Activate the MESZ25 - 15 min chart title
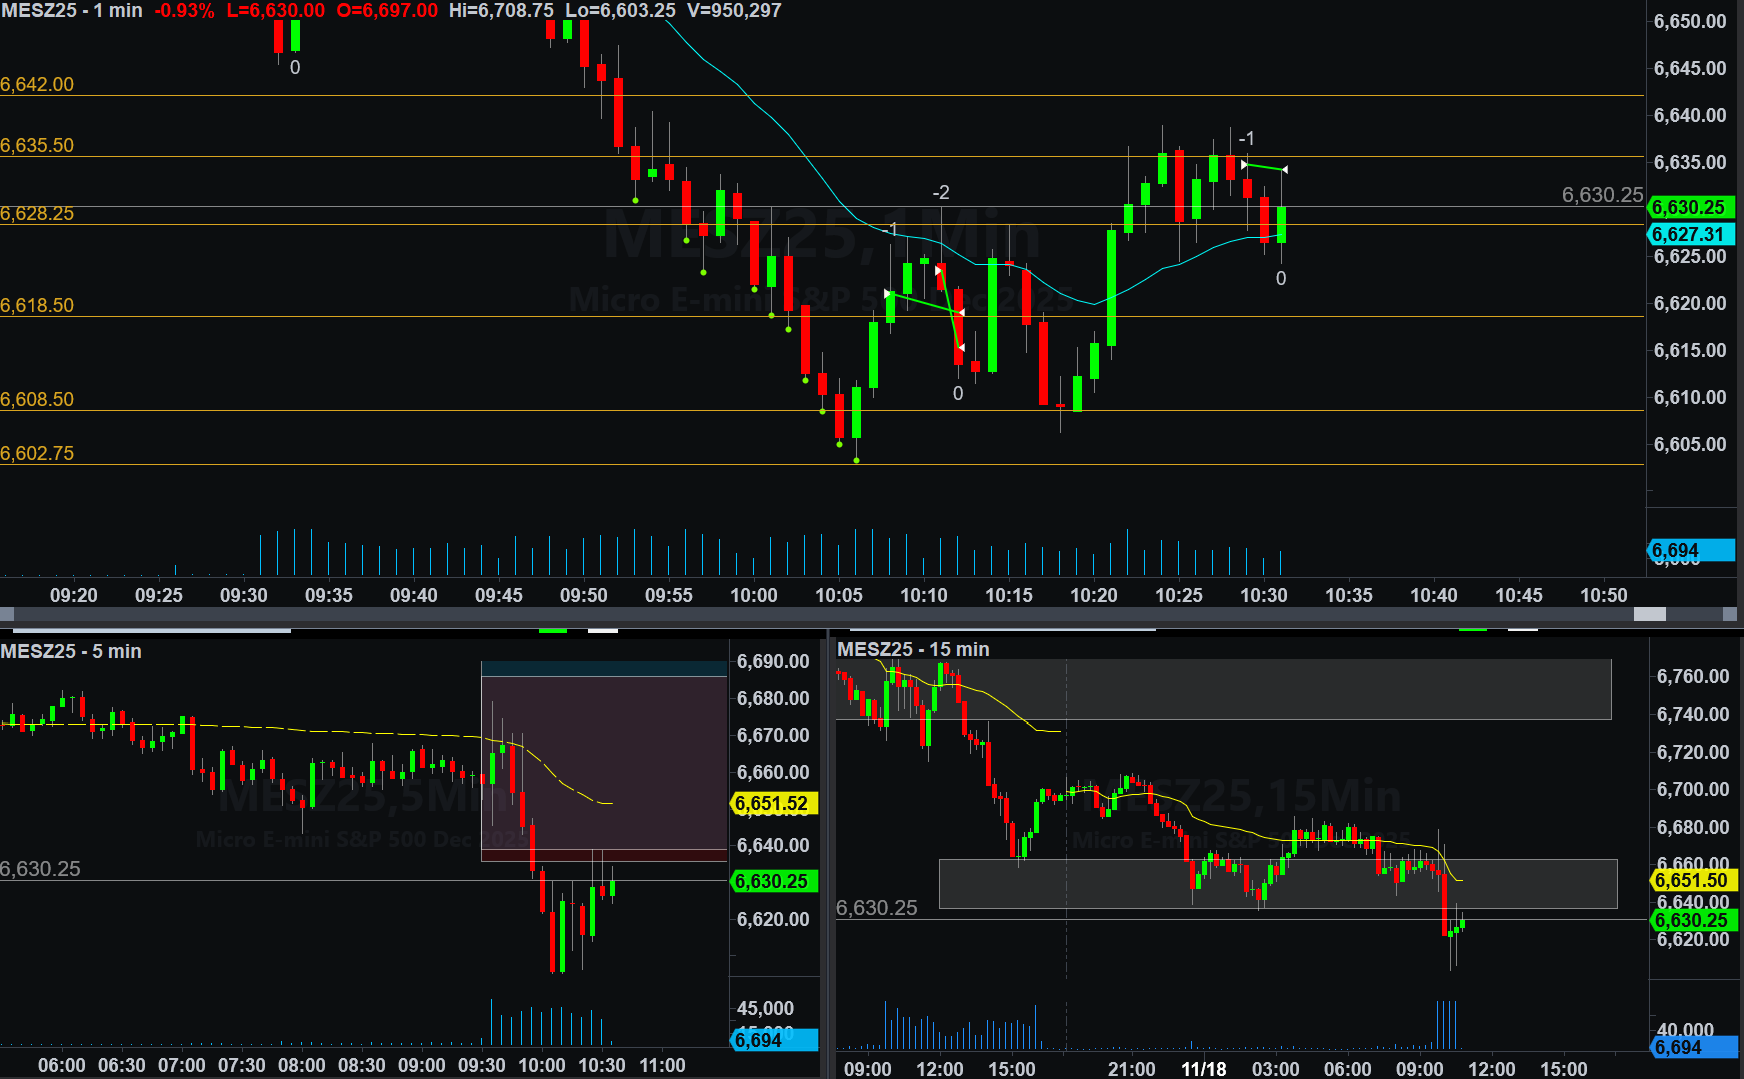Image resolution: width=1744 pixels, height=1079 pixels. point(913,649)
